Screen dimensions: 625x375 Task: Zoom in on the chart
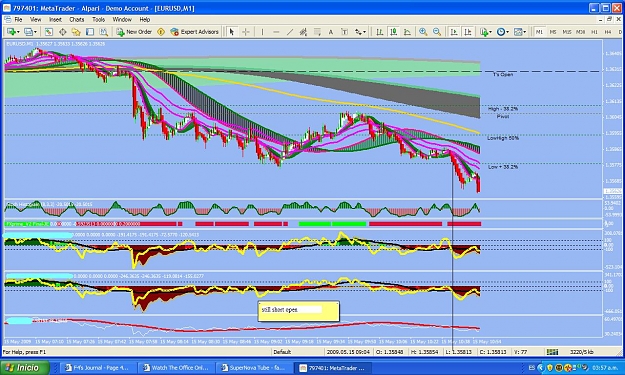[423, 32]
